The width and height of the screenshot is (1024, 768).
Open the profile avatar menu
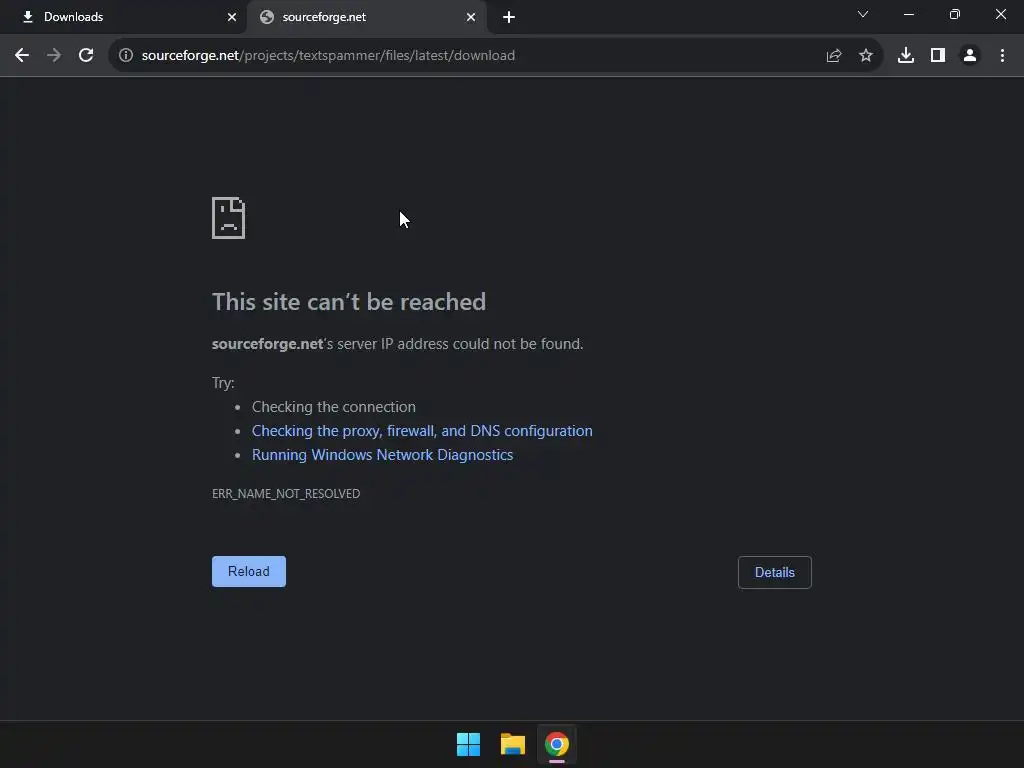(970, 56)
